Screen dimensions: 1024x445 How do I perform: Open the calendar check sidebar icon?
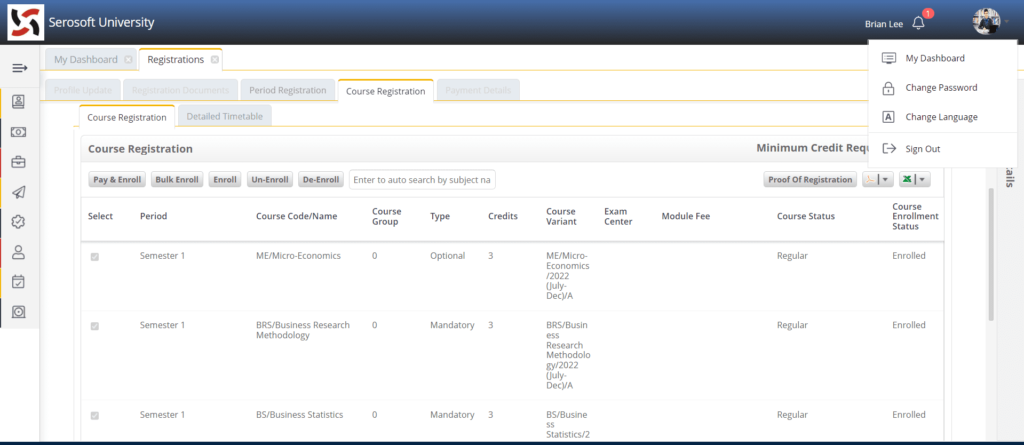(x=19, y=282)
